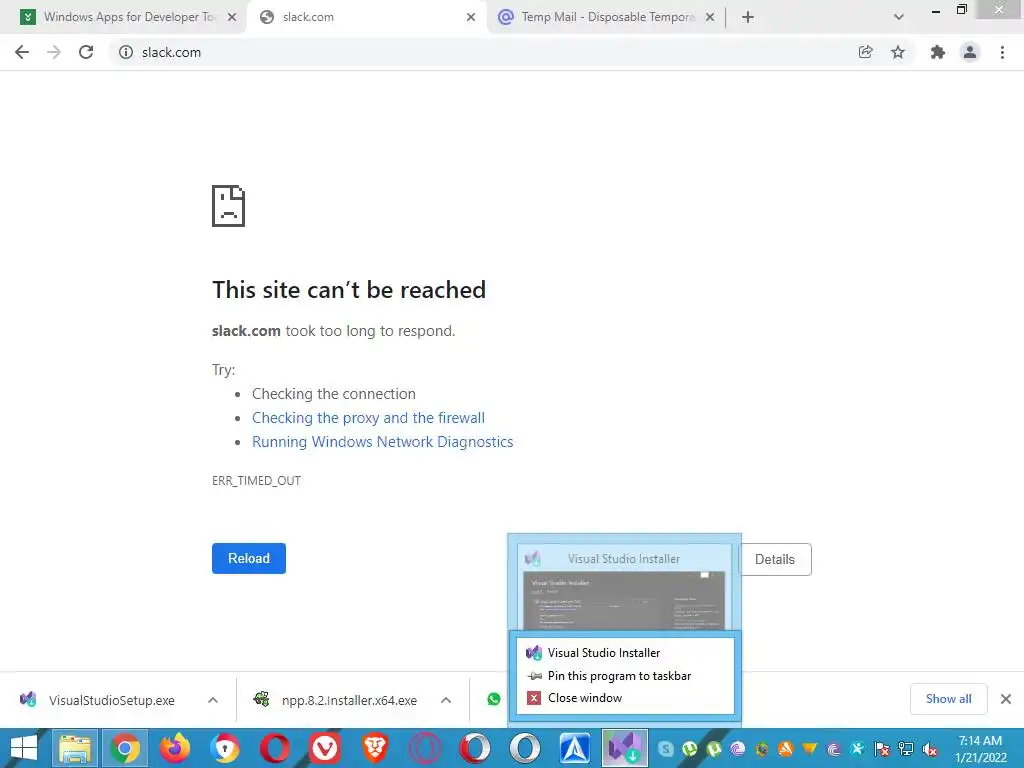Launch Brave browser from the taskbar
This screenshot has width=1024, height=768.
click(x=375, y=748)
